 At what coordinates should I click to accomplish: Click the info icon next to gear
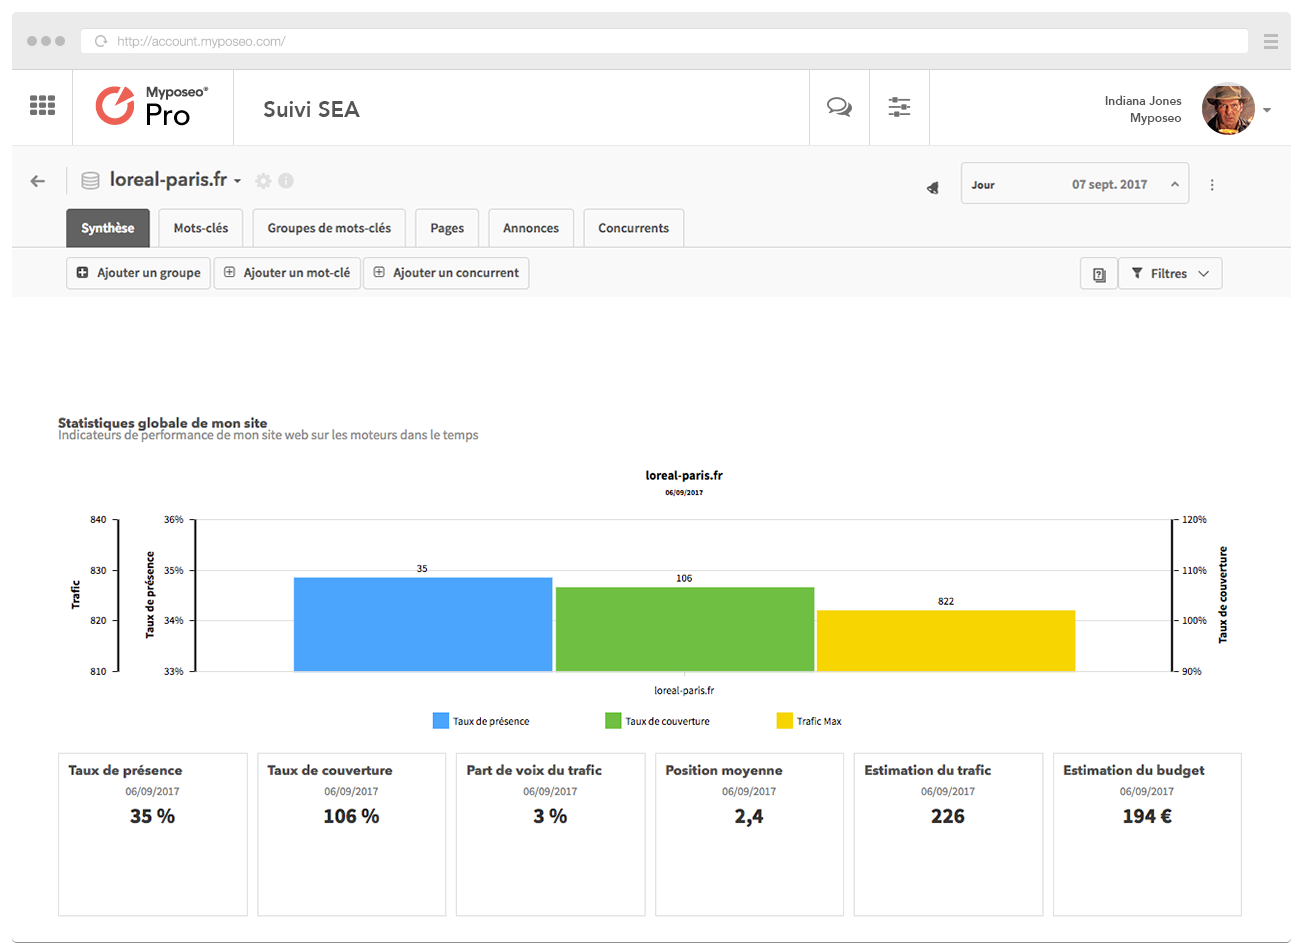click(x=286, y=181)
